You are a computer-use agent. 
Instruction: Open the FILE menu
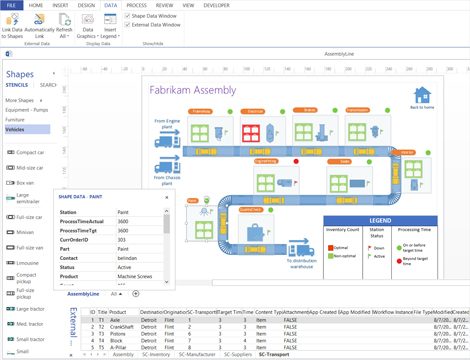(x=11, y=5)
